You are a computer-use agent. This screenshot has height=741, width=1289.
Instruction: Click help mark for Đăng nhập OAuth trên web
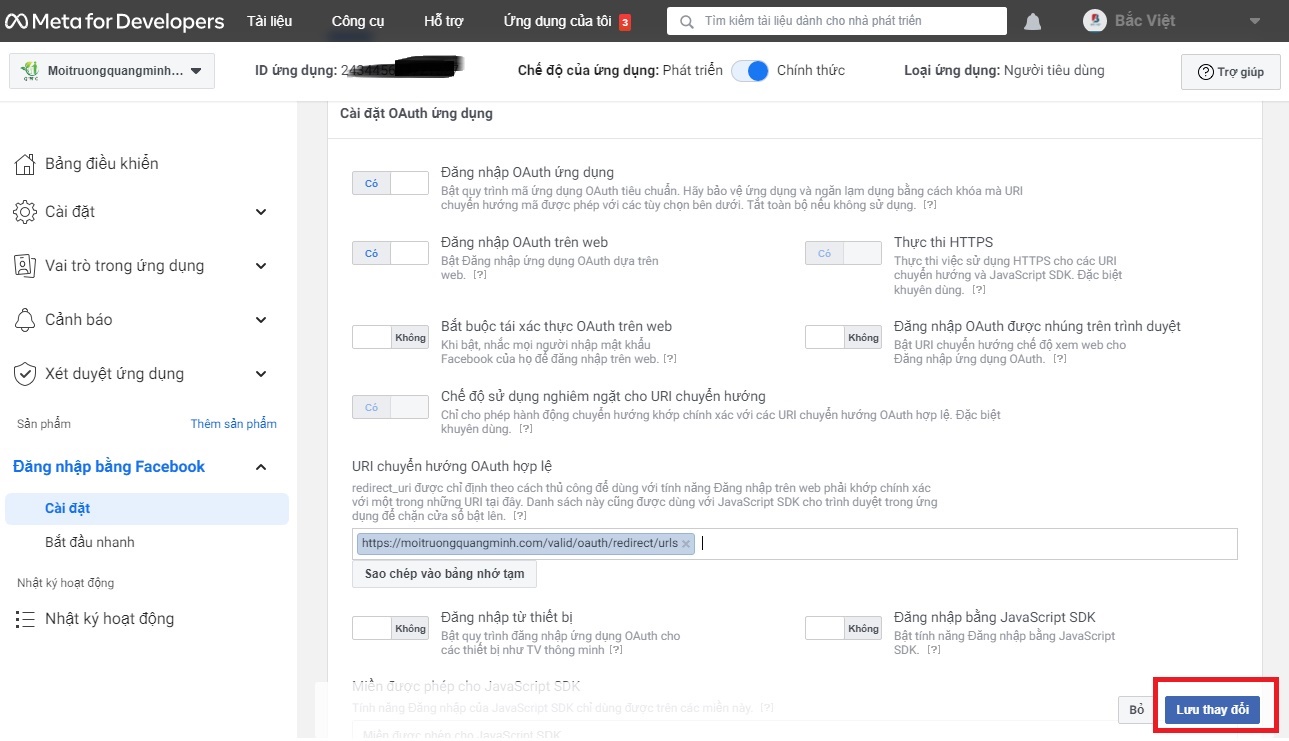tap(480, 274)
